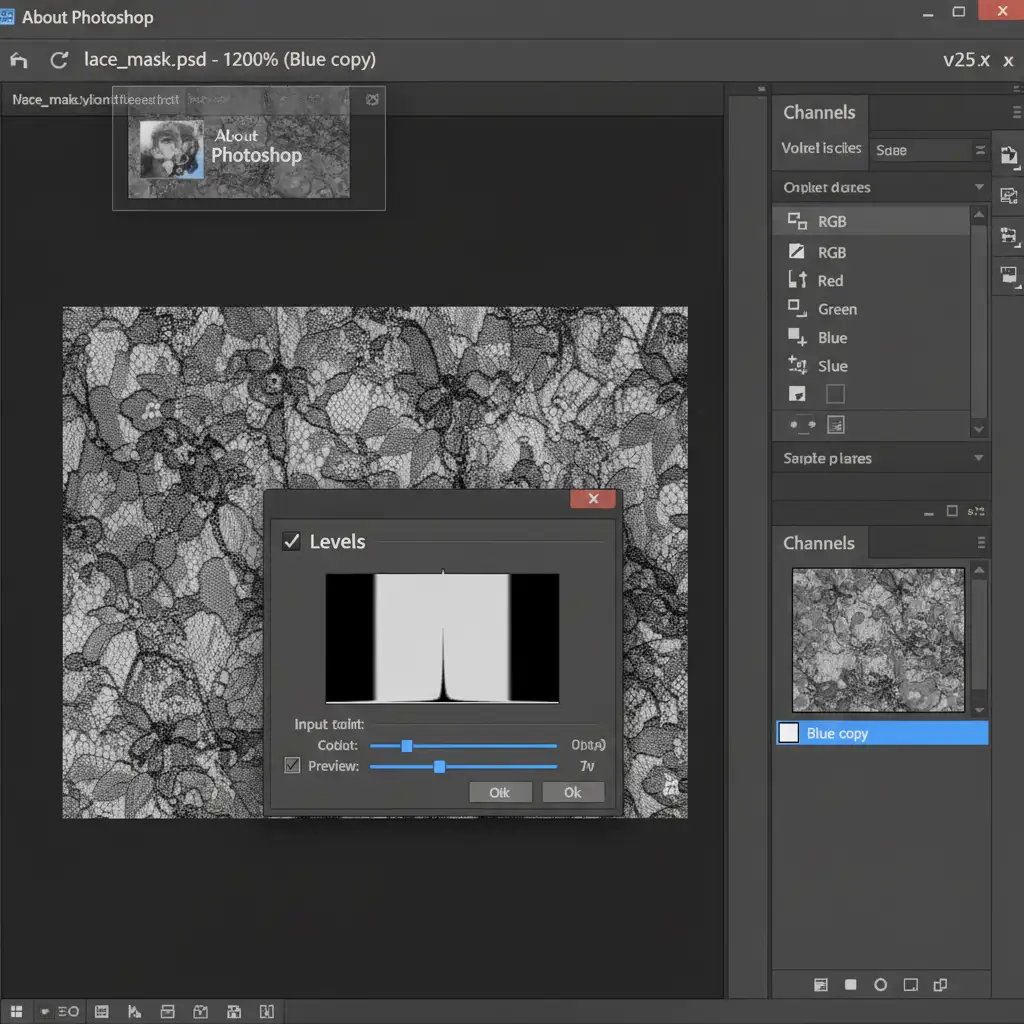Switch to the upper Channels tab
Image resolution: width=1024 pixels, height=1024 pixels.
(x=819, y=113)
